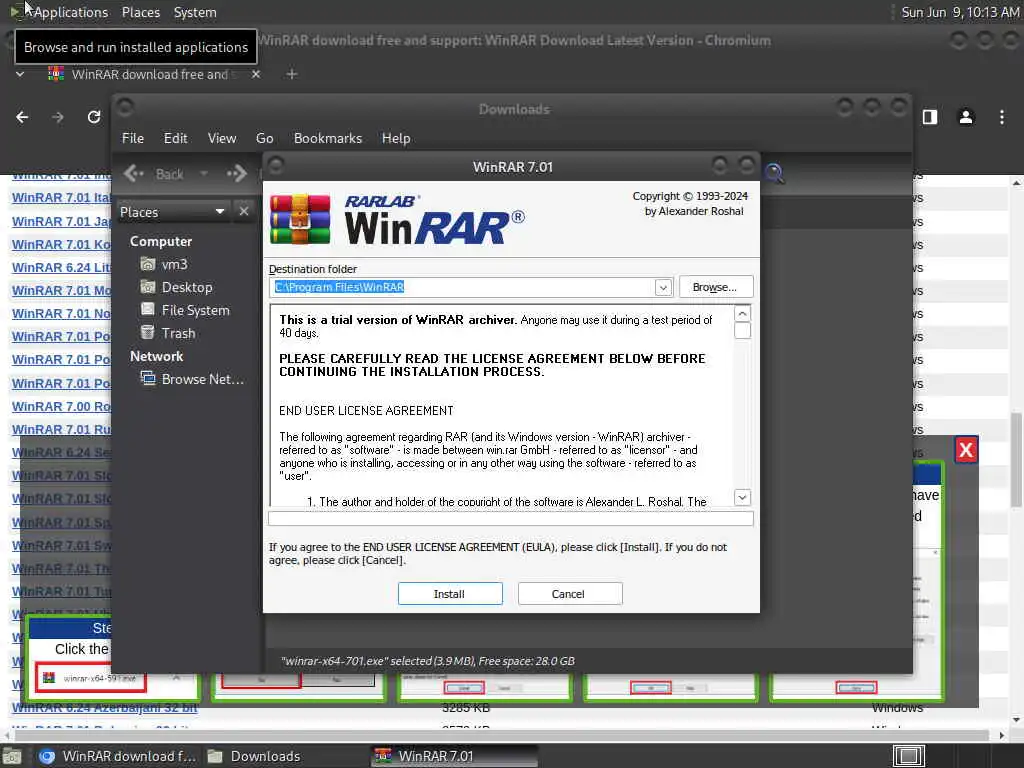Open the Bookmarks menu in Downloads window
Screen dimensions: 1024x768
[328, 138]
